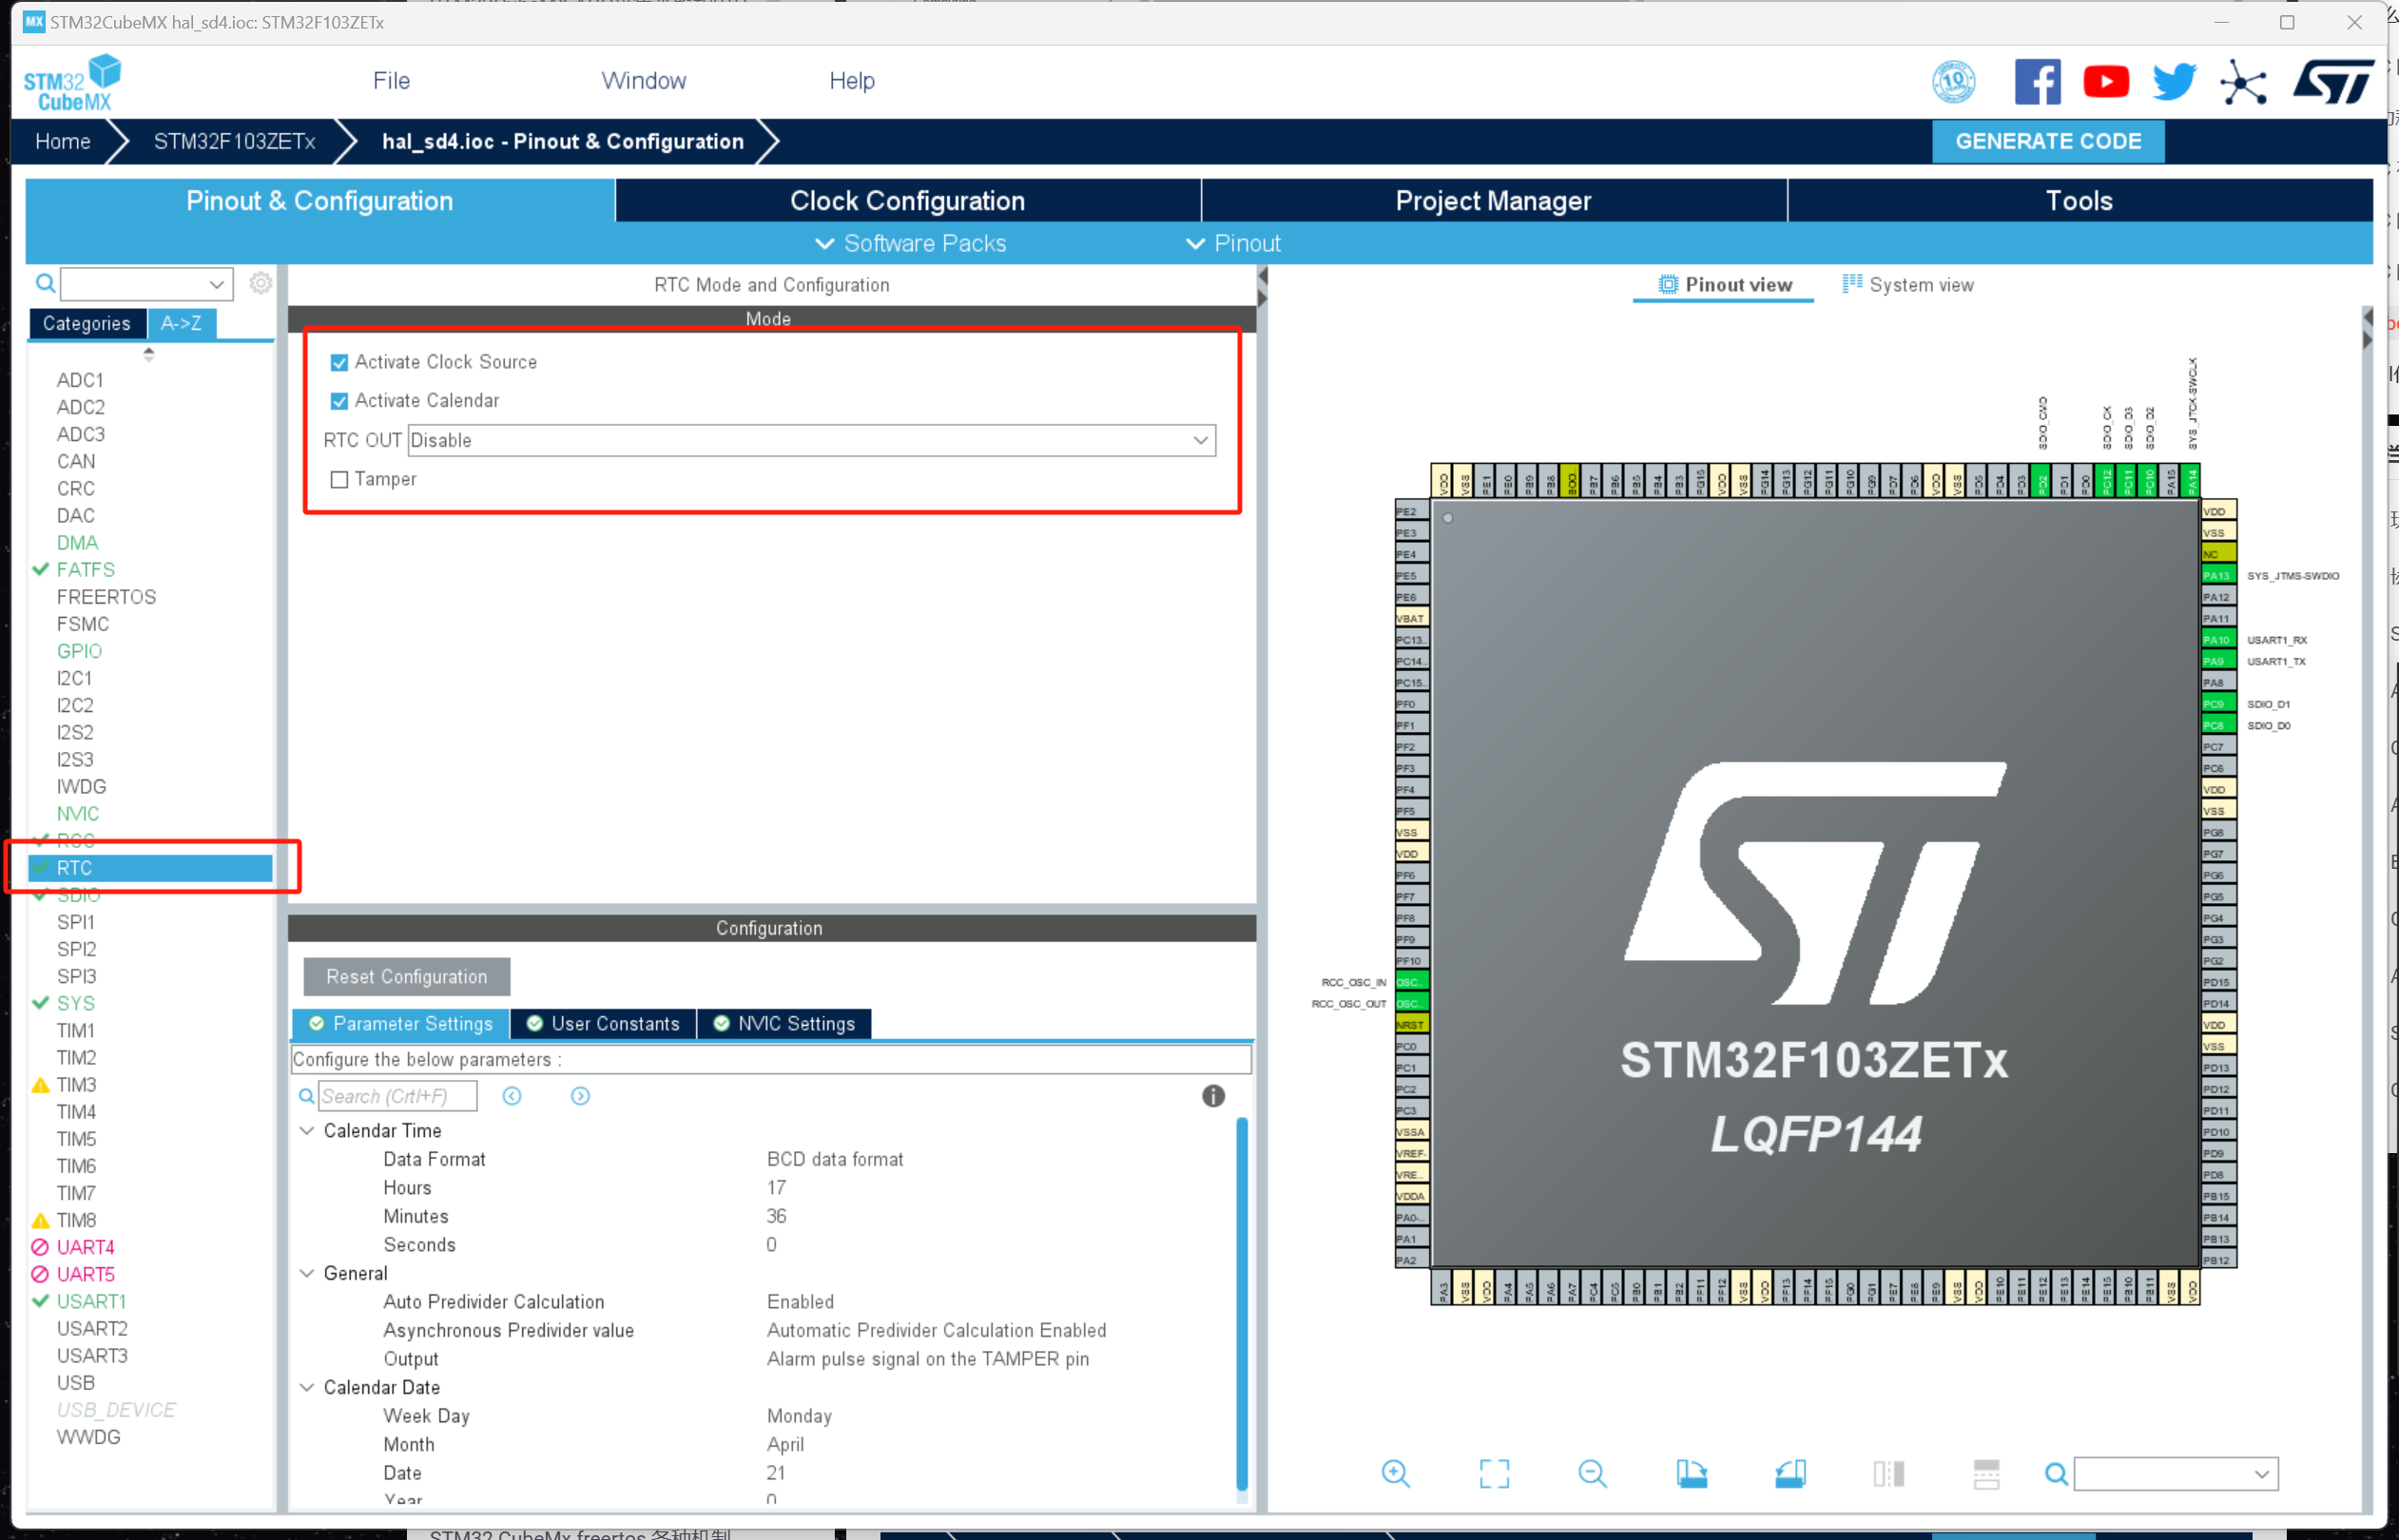This screenshot has width=2399, height=1540.
Task: Click the GENERATE CODE button
Action: tap(2047, 141)
